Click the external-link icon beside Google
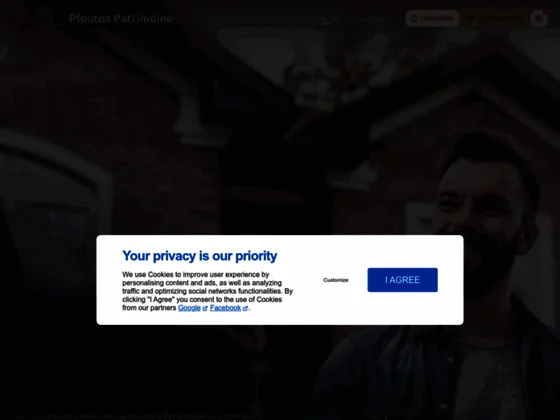 (x=205, y=308)
